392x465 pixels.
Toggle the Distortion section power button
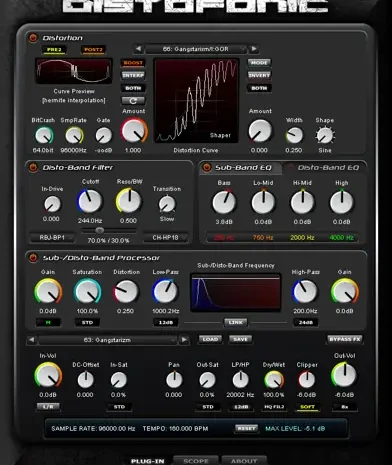point(33,38)
